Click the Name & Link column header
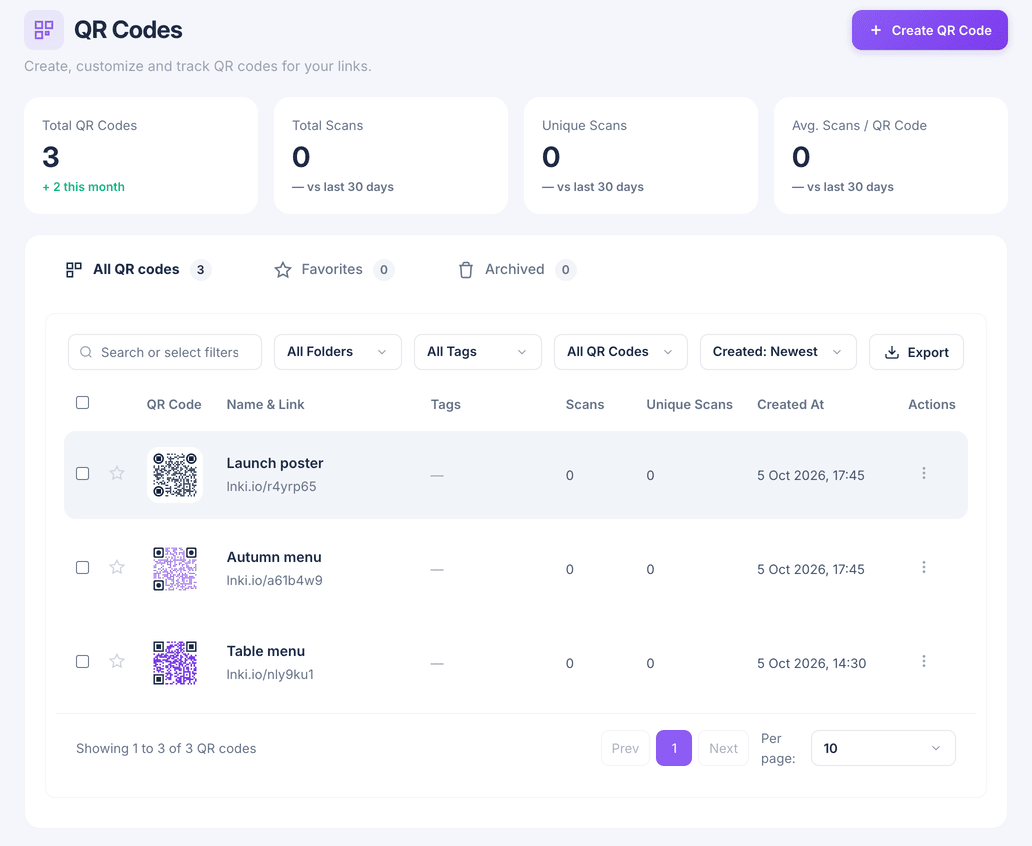1032x846 pixels. pyautogui.click(x=265, y=405)
